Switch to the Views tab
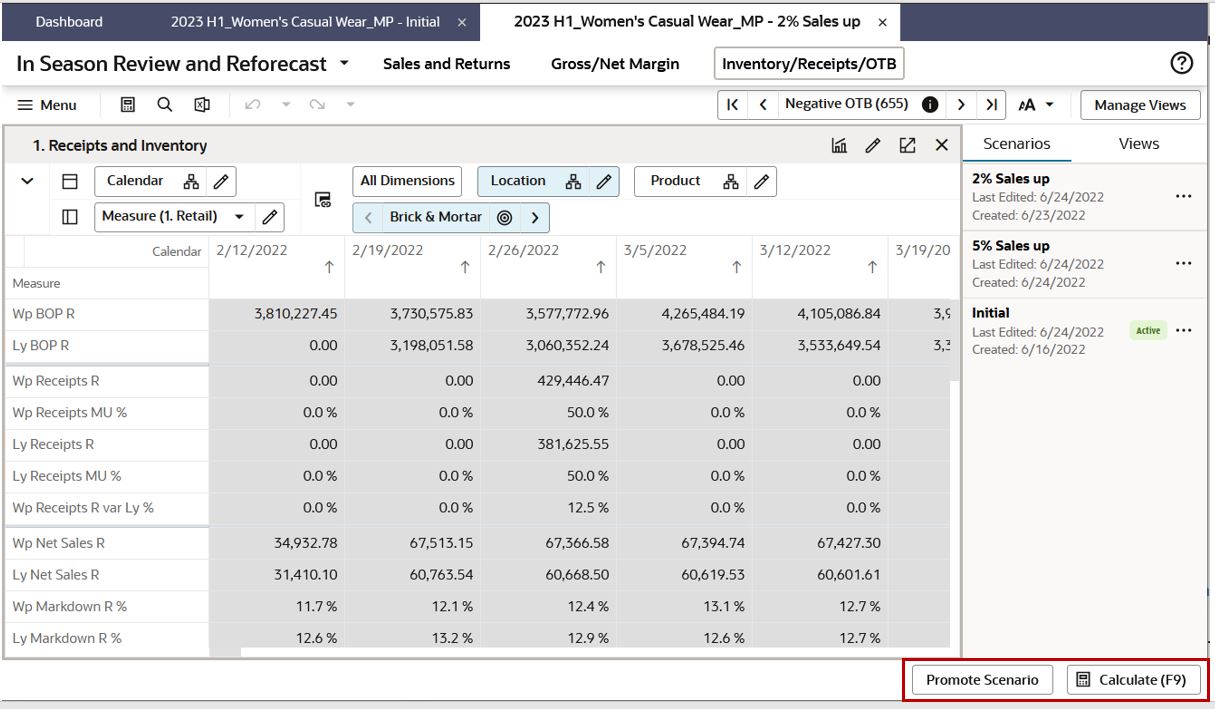 tap(1138, 143)
